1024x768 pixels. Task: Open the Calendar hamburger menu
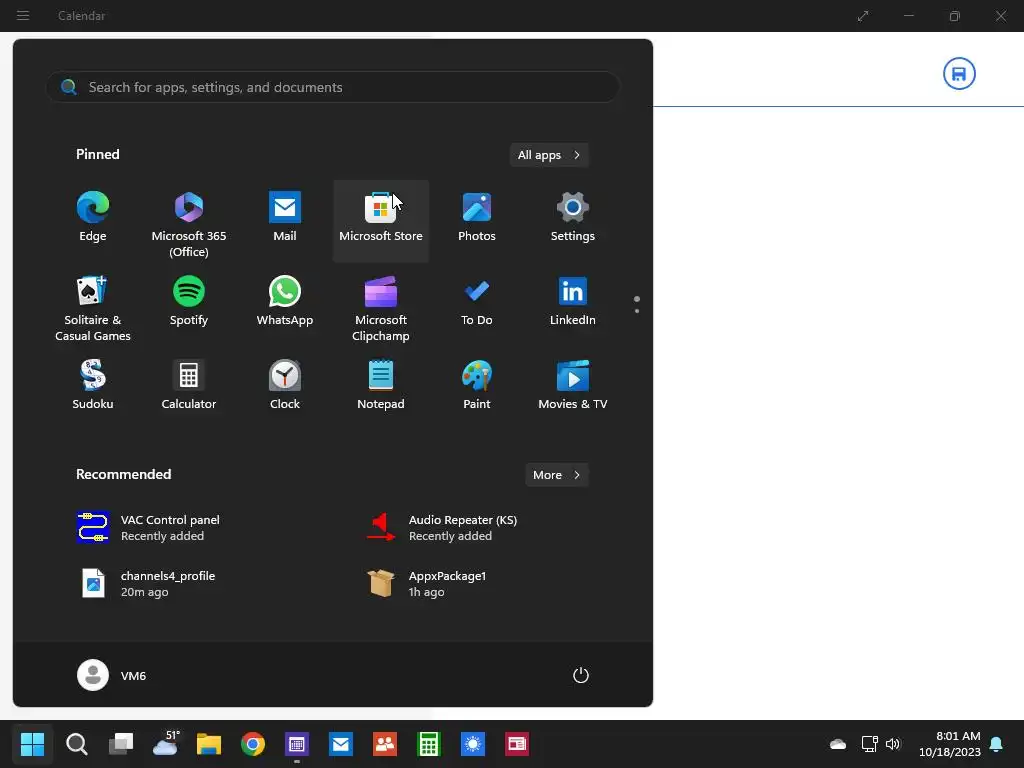point(23,15)
